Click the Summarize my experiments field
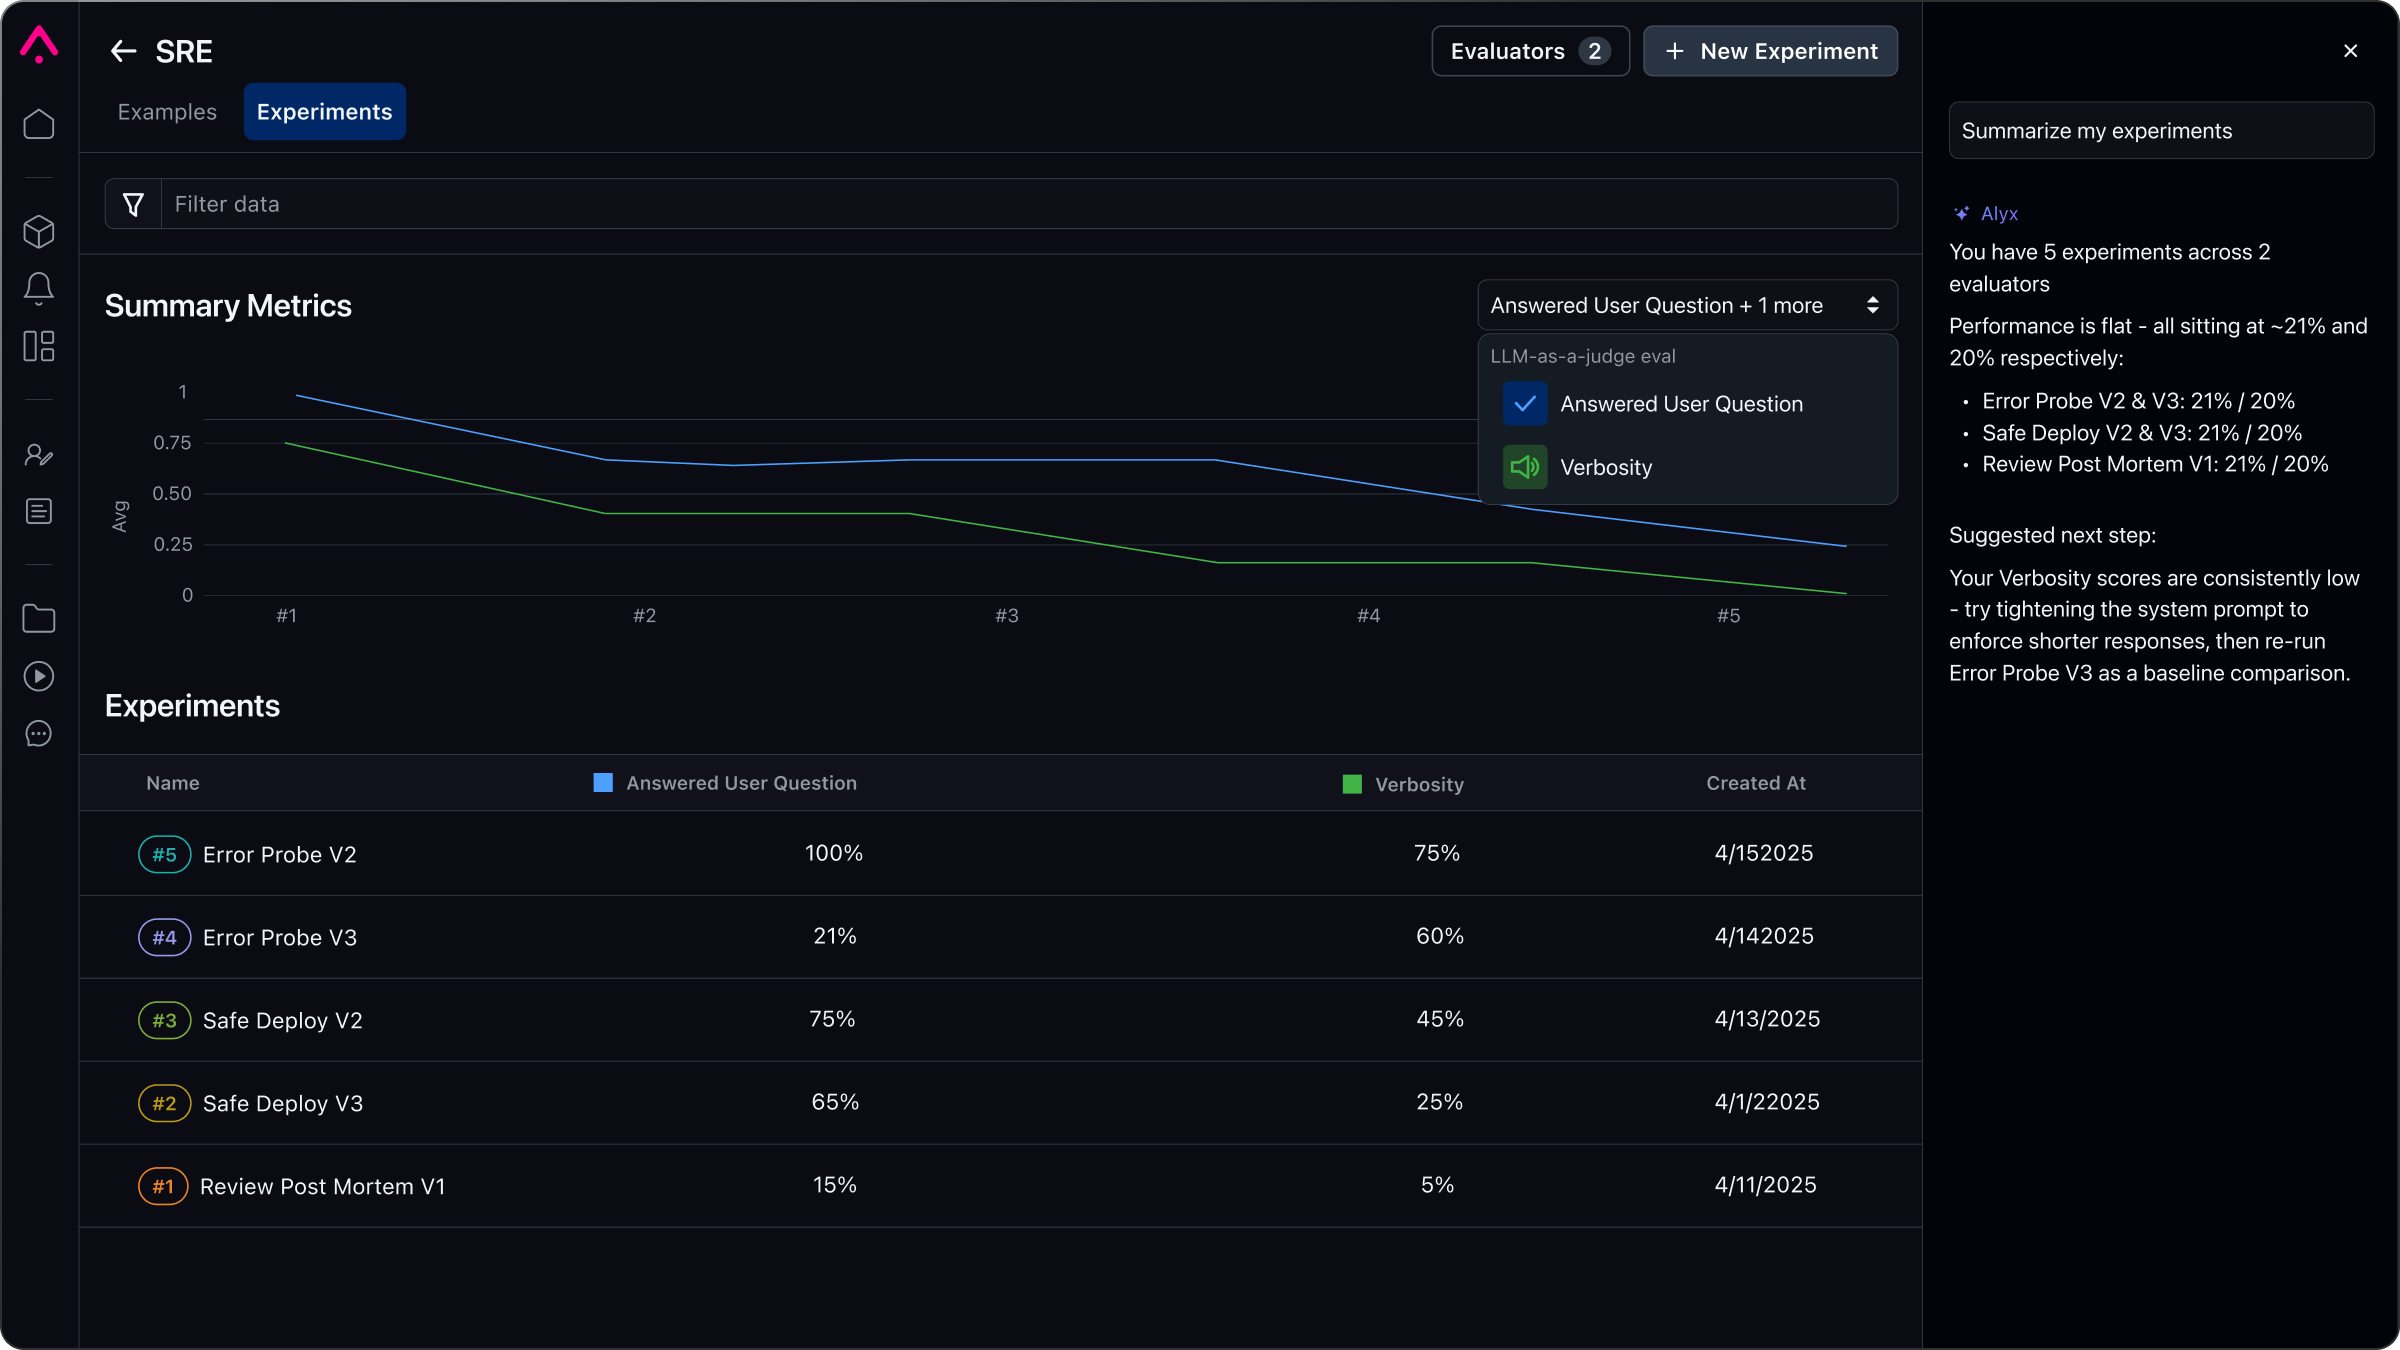This screenshot has height=1350, width=2400. pyautogui.click(x=2161, y=130)
